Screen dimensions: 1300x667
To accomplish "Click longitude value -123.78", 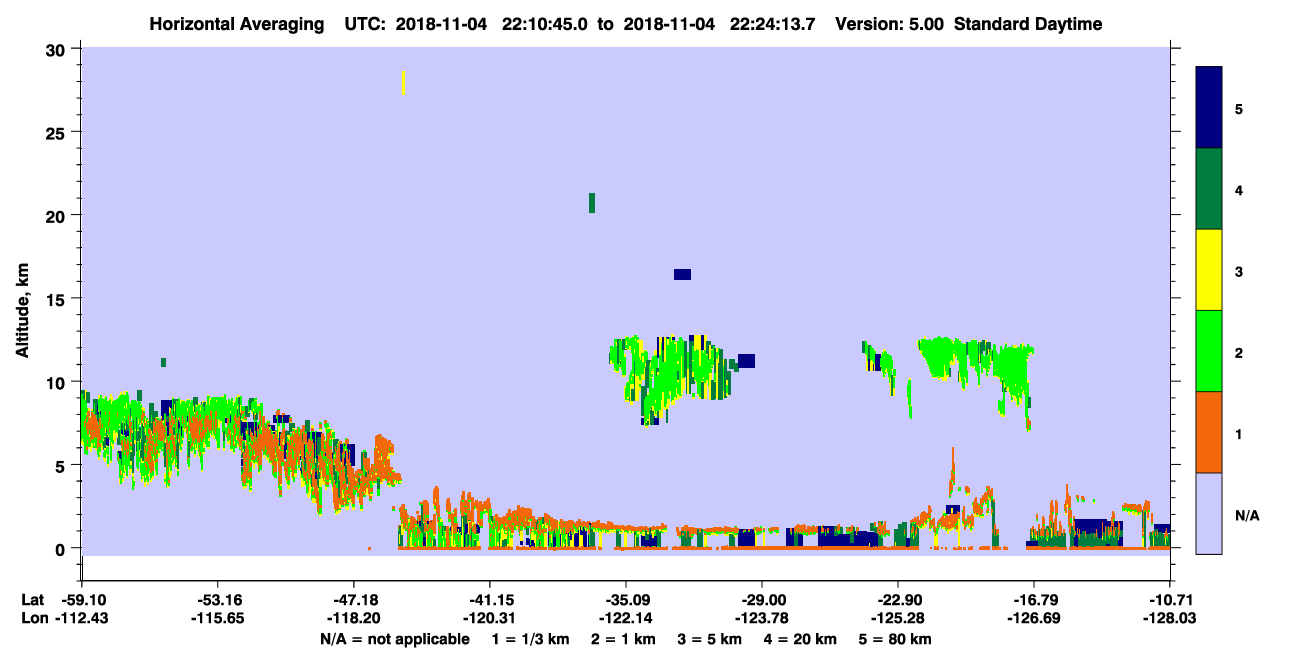I will pyautogui.click(x=761, y=618).
